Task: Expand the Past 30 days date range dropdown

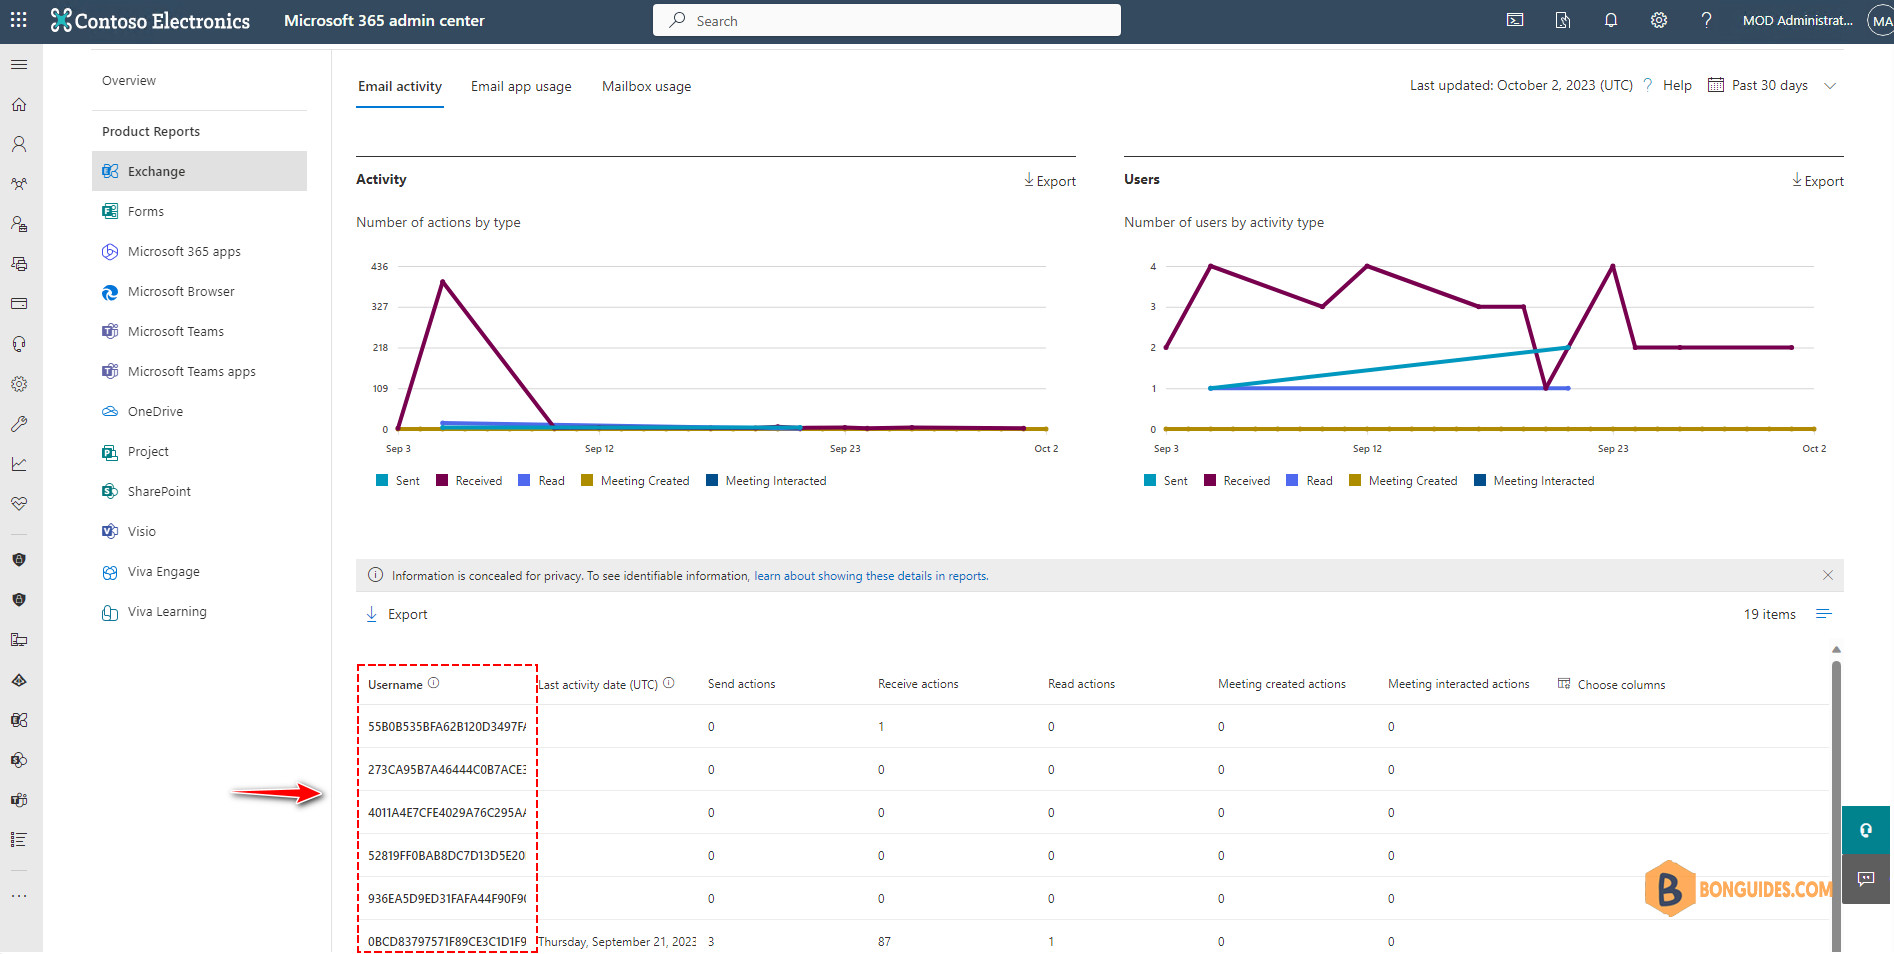Action: [x=1772, y=85]
